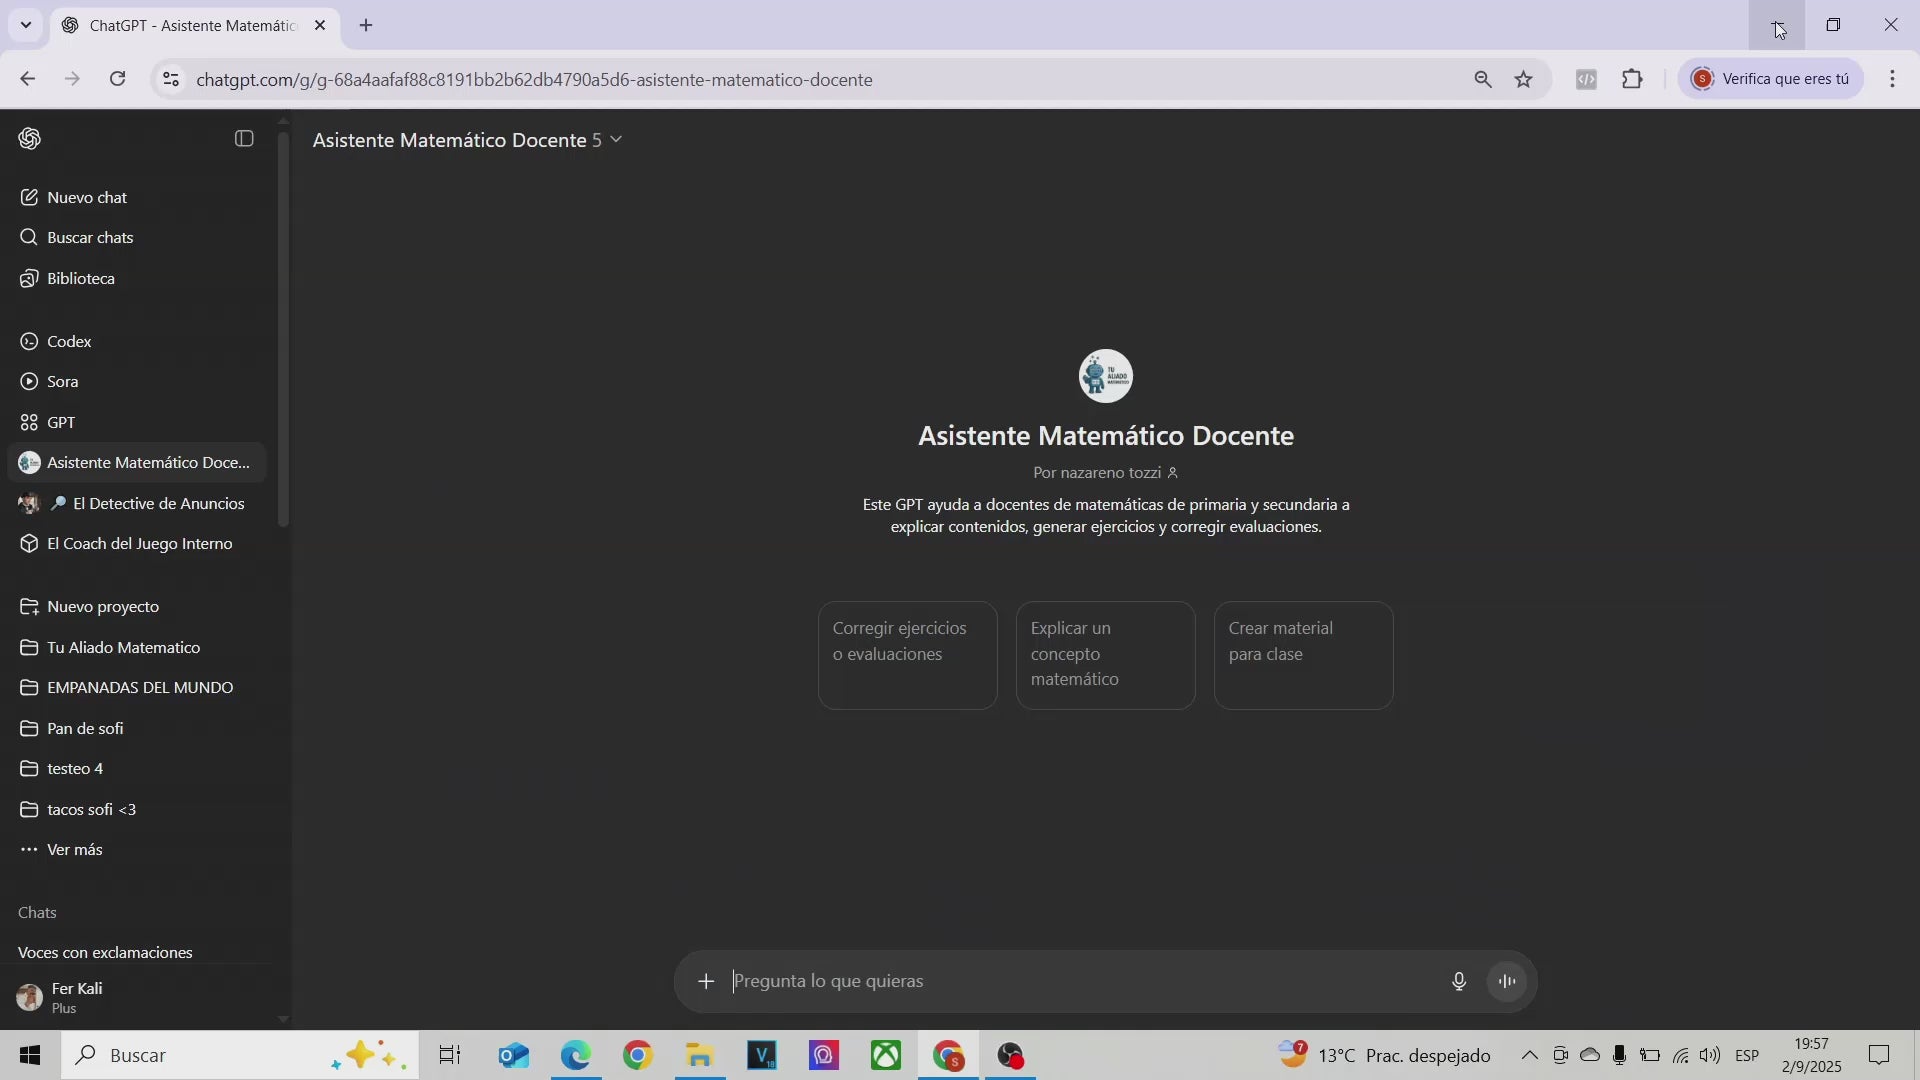1920x1080 pixels.
Task: Select the ChatGPT browser tab
Action: click(195, 26)
